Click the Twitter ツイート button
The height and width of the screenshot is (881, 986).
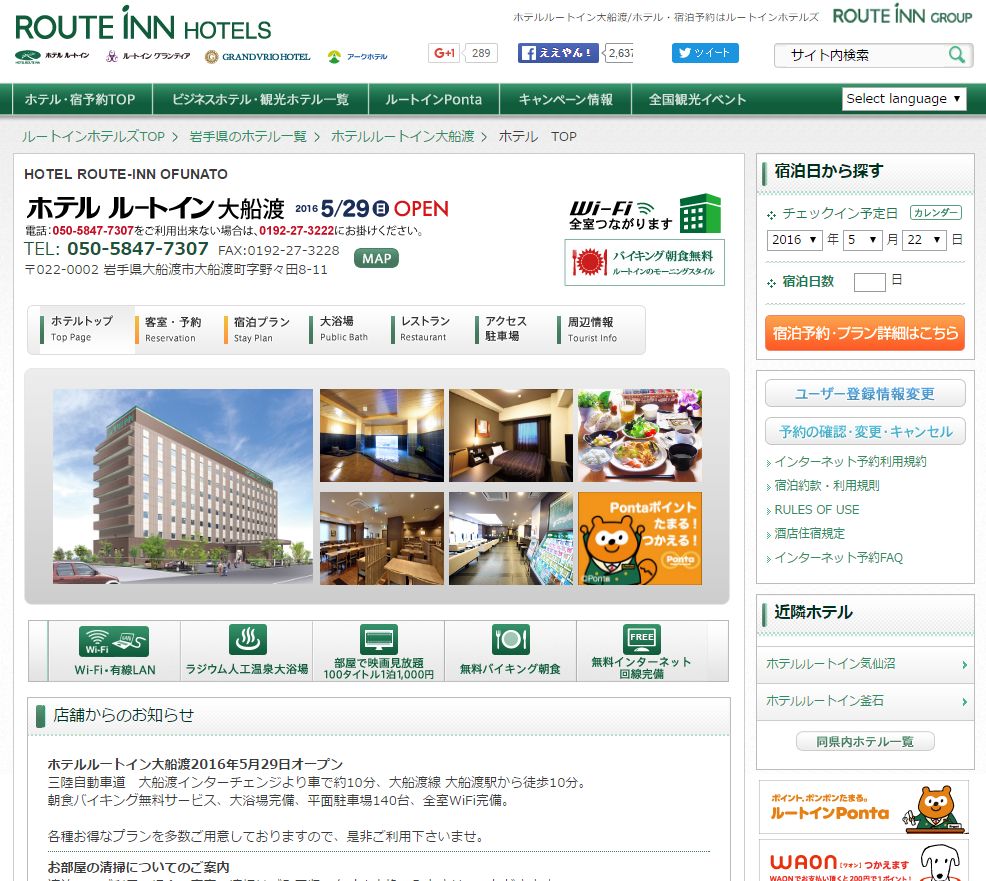point(705,53)
